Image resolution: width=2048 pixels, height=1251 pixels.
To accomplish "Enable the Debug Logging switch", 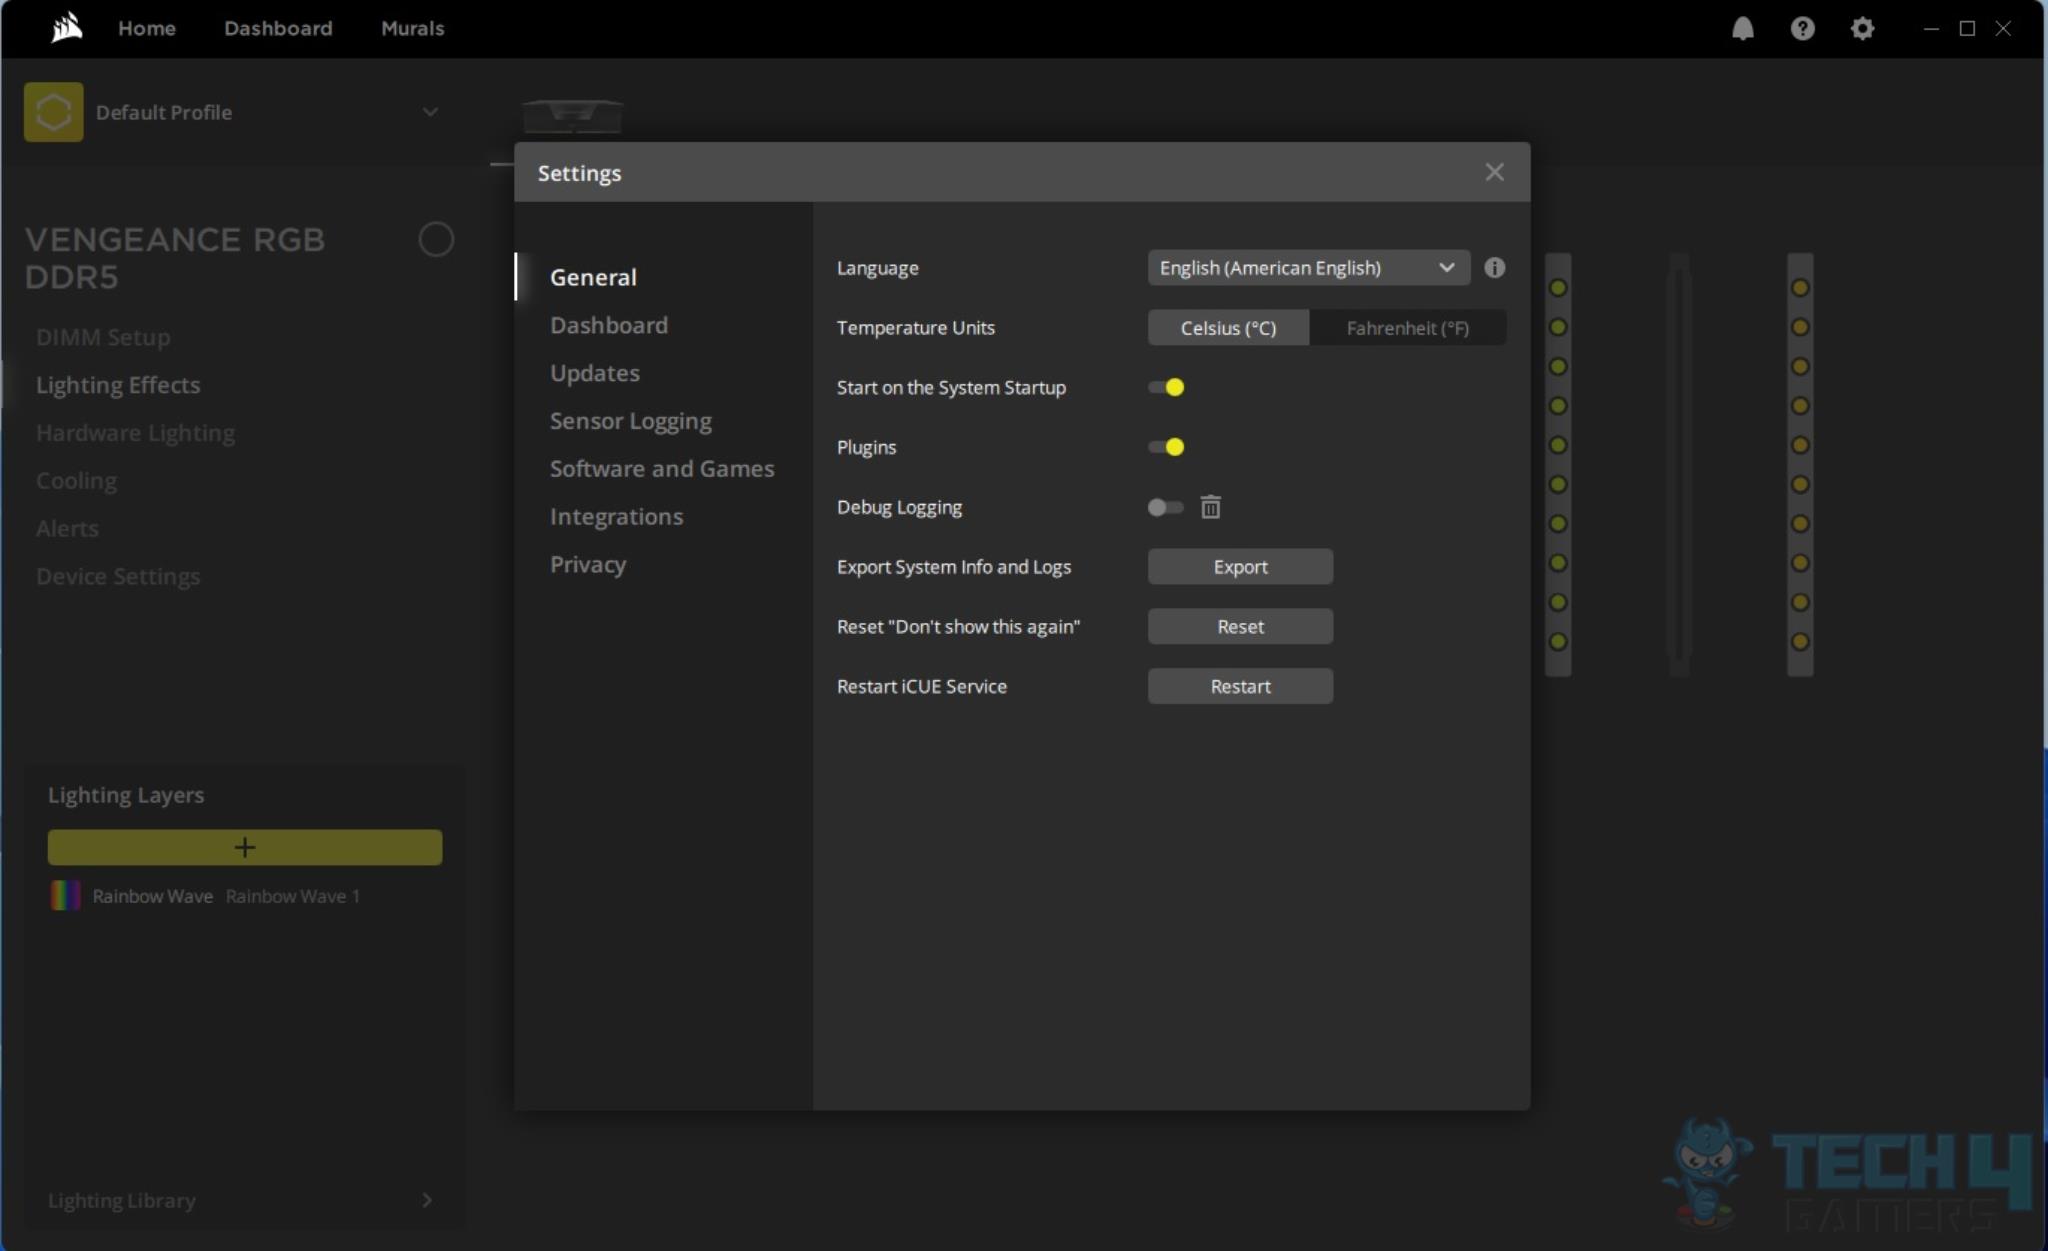I will (x=1165, y=507).
